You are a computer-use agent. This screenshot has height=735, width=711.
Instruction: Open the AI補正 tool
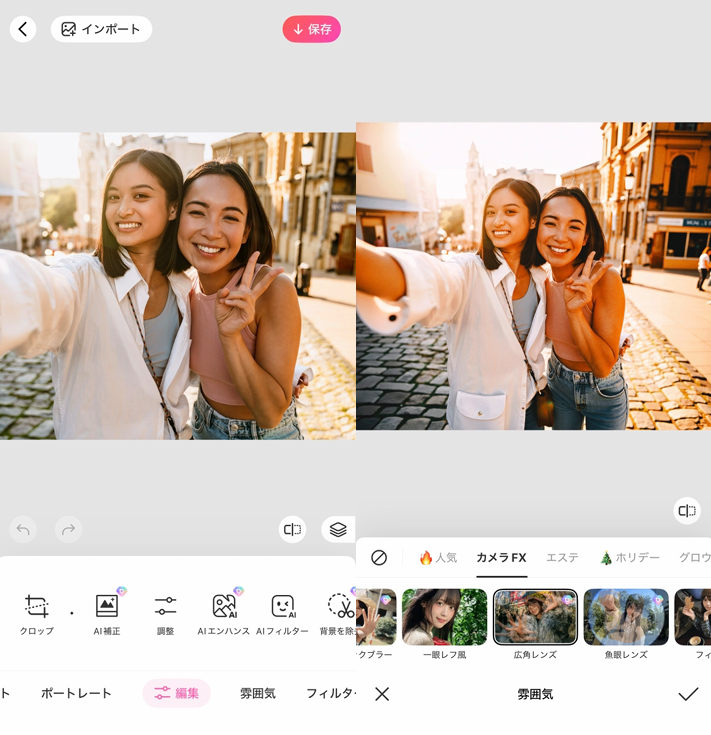pyautogui.click(x=107, y=615)
